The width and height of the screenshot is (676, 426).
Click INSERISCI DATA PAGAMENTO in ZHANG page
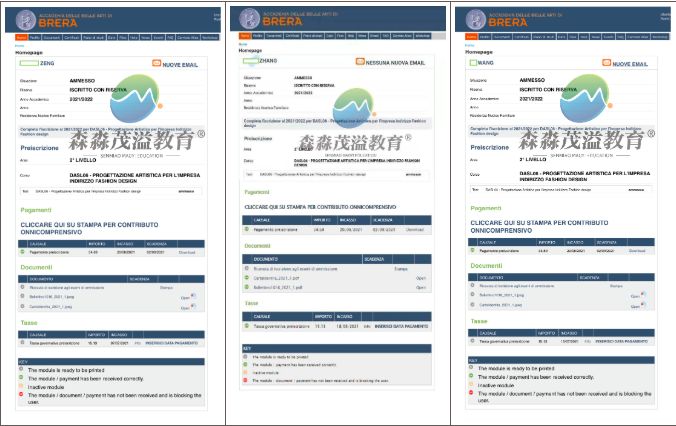click(401, 326)
